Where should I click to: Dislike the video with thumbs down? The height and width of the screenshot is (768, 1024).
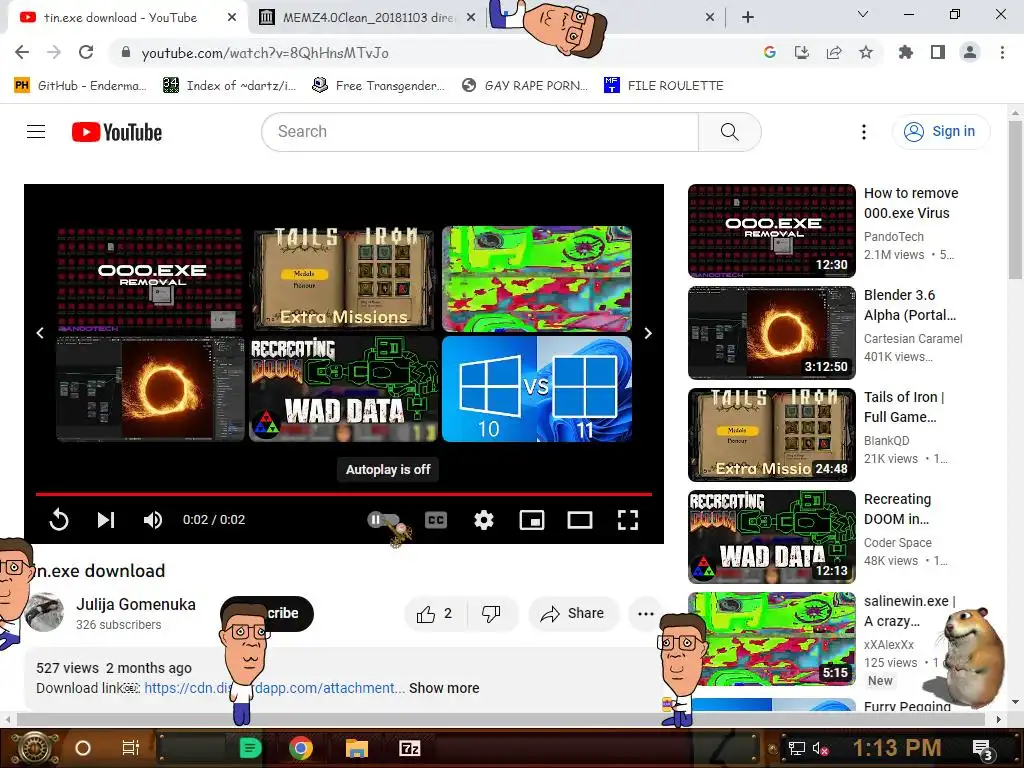[x=492, y=613]
